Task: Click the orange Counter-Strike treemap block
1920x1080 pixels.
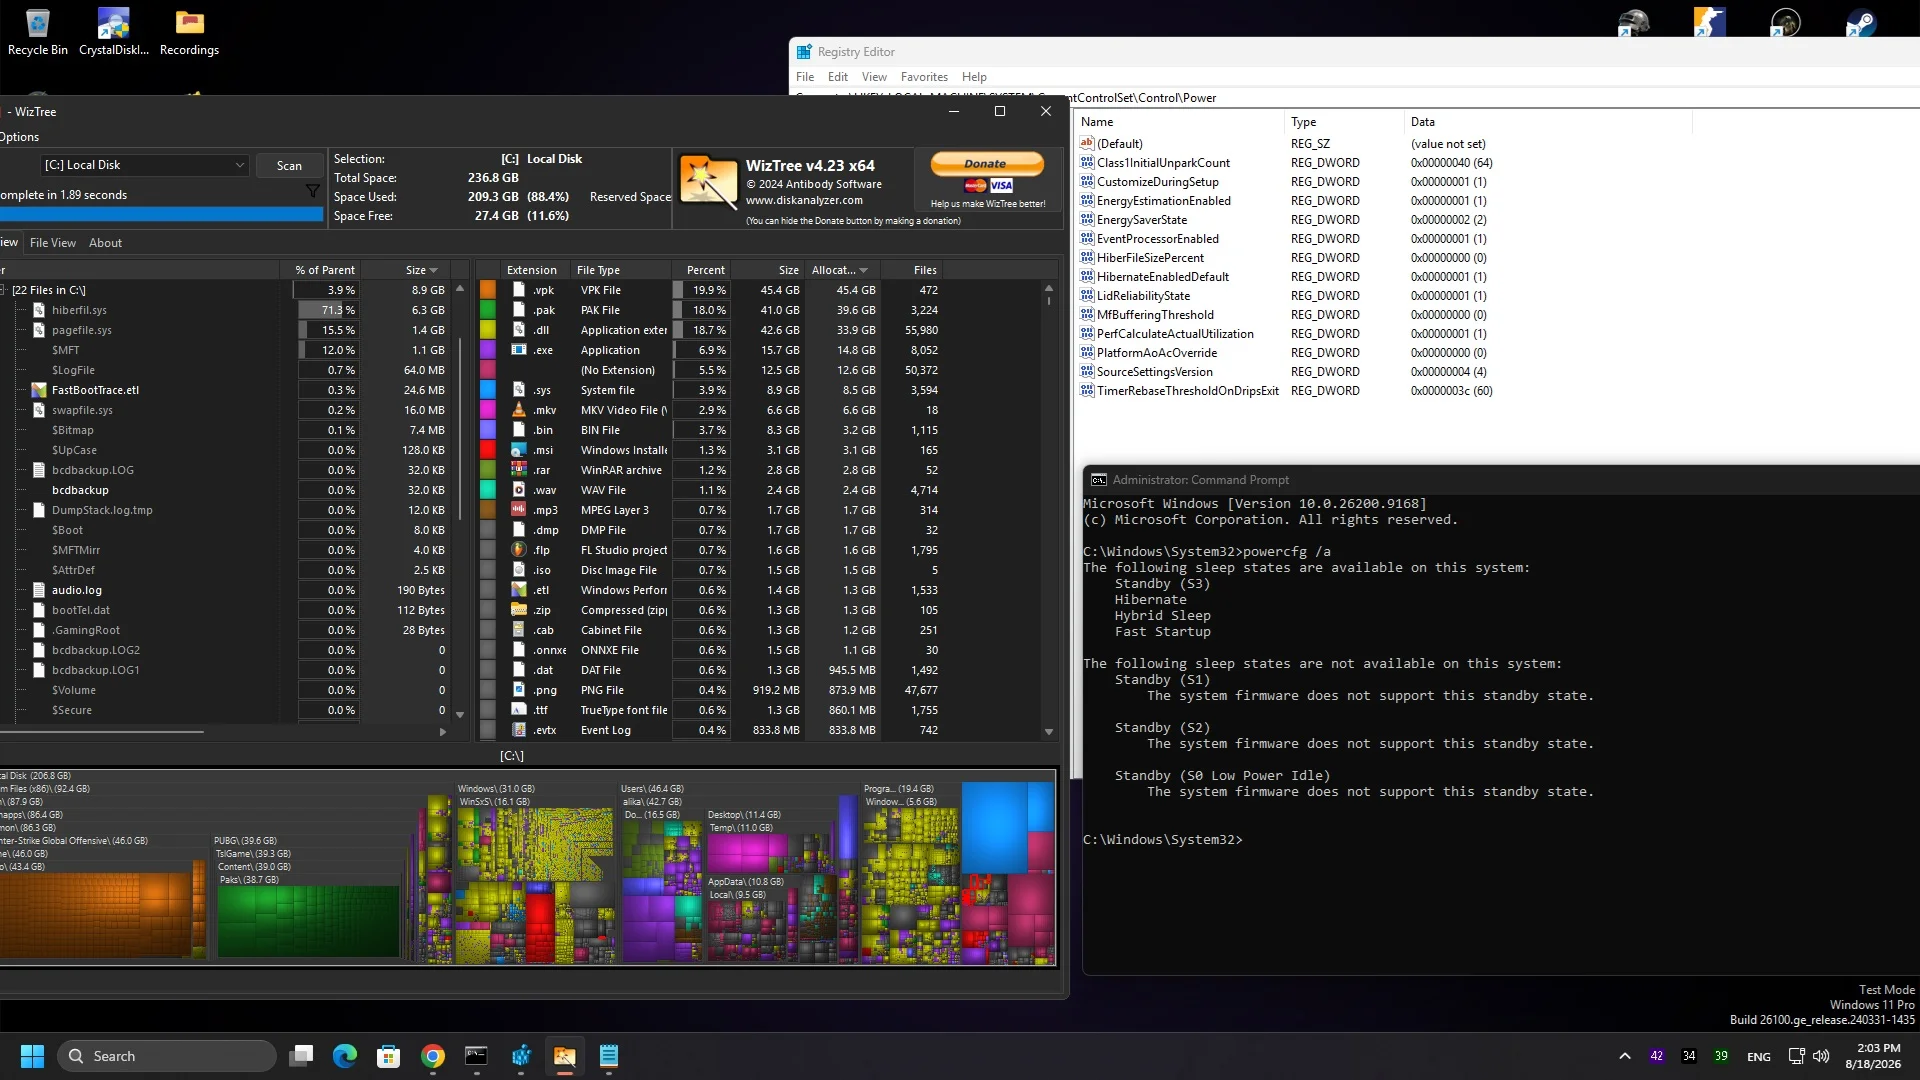Action: (x=97, y=914)
